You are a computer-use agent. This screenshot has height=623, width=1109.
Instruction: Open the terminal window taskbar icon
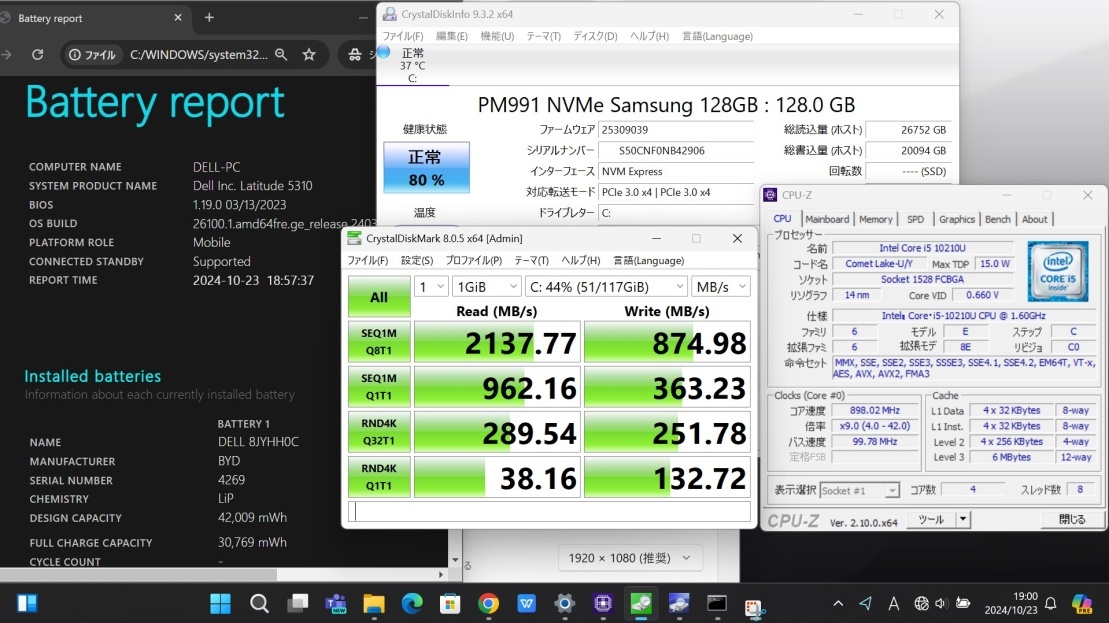716,603
